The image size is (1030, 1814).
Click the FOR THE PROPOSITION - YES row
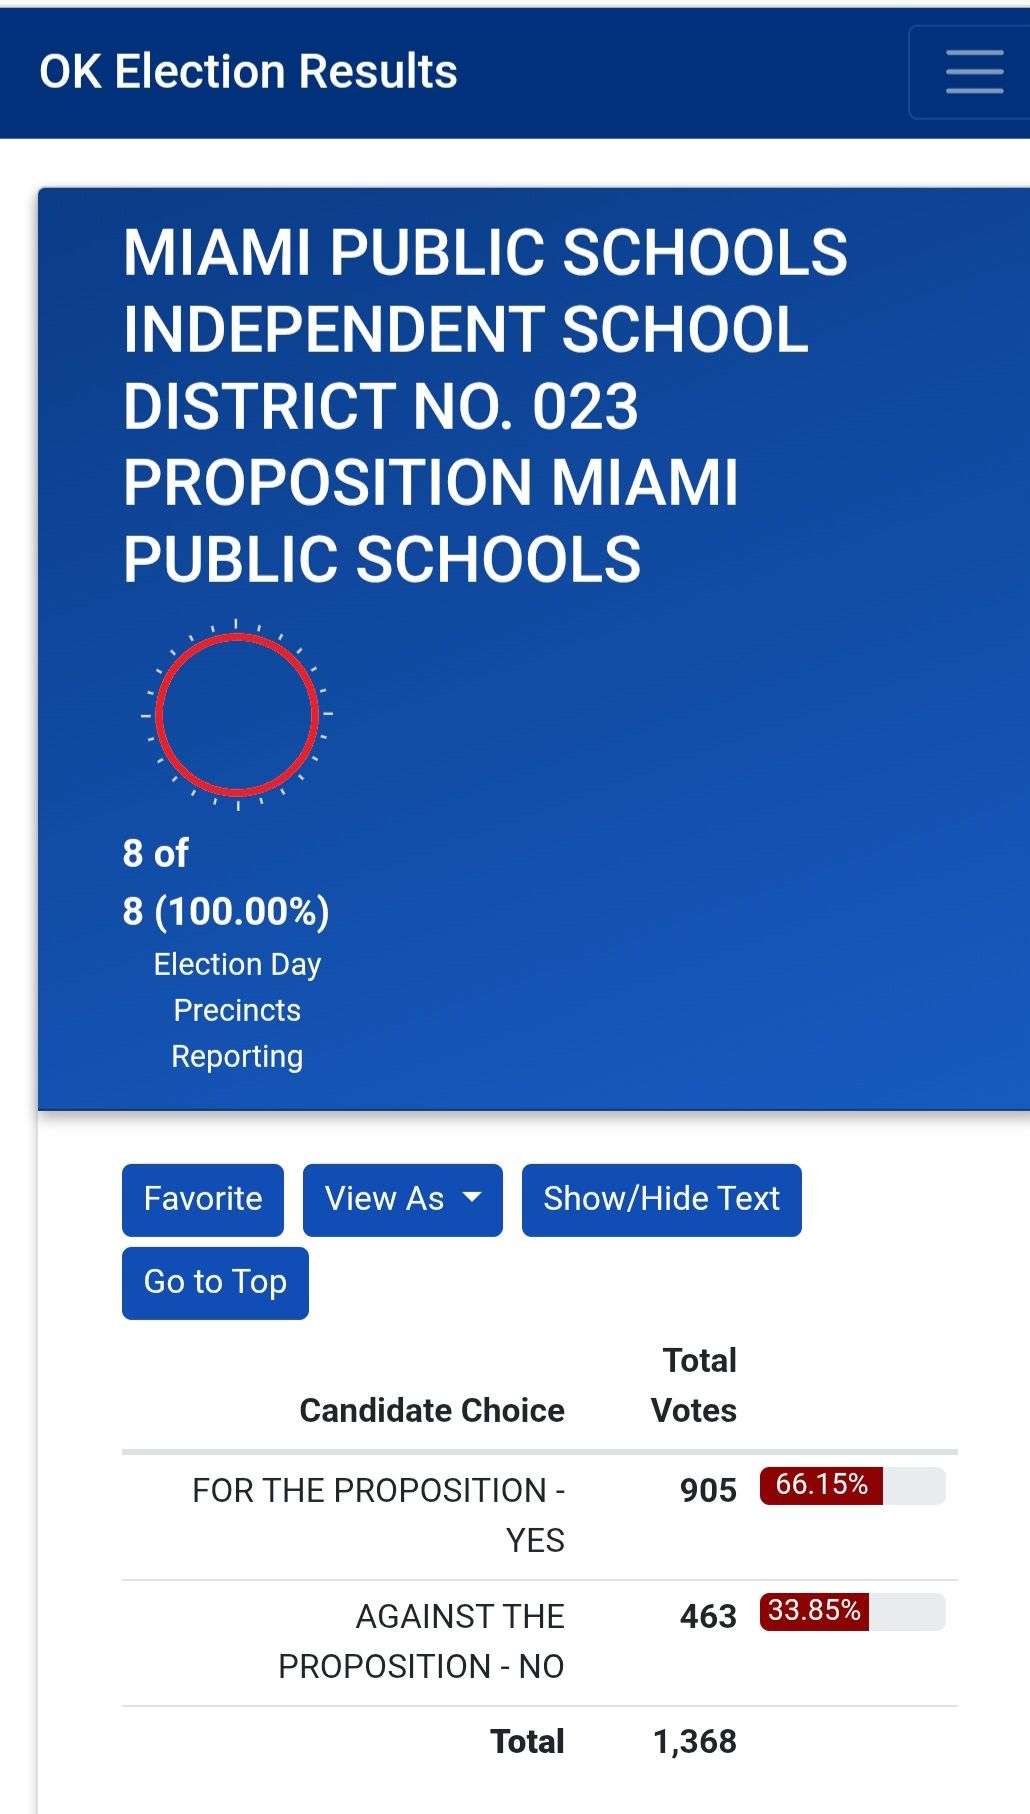pyautogui.click(x=540, y=1516)
